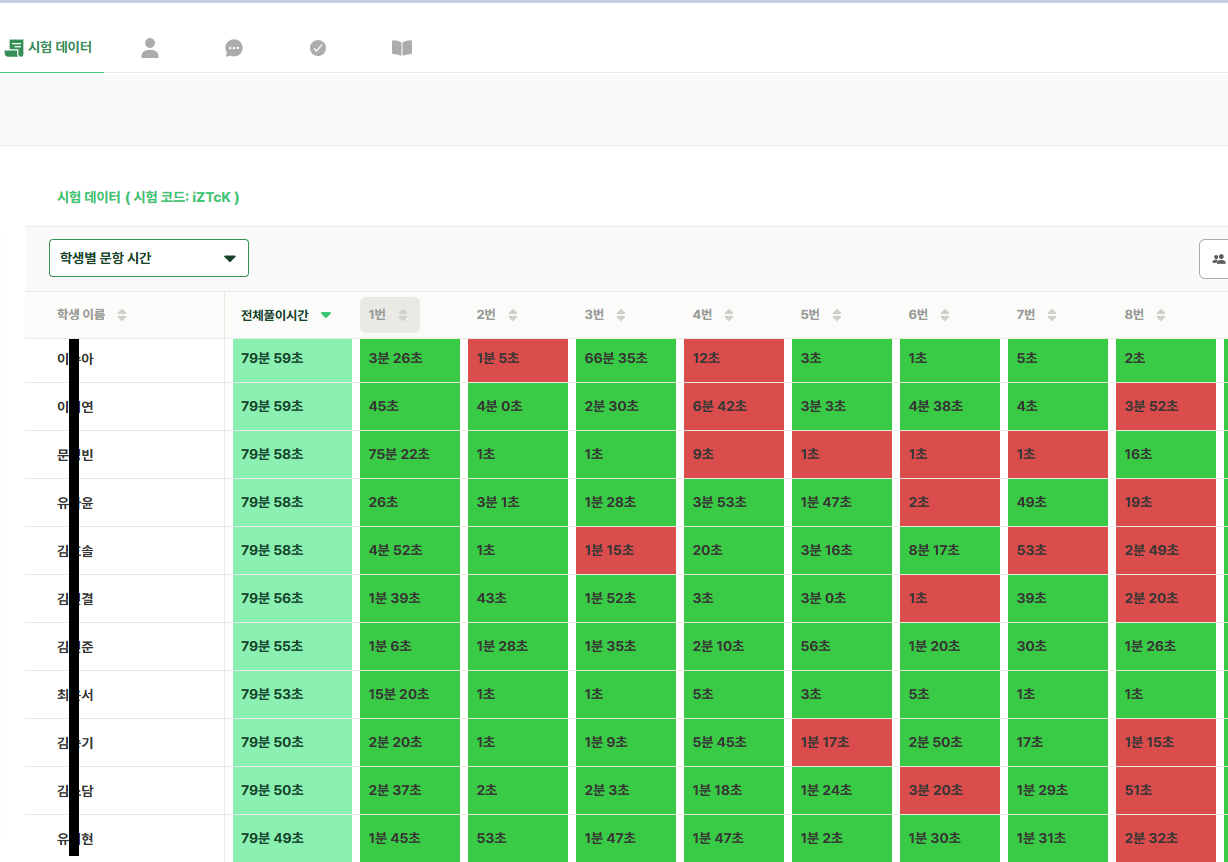
Task: Select the 1분 31초 cell
Action: coord(1058,838)
